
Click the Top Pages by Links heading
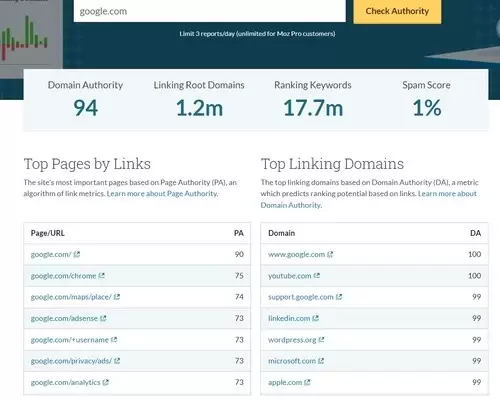[x=87, y=164]
